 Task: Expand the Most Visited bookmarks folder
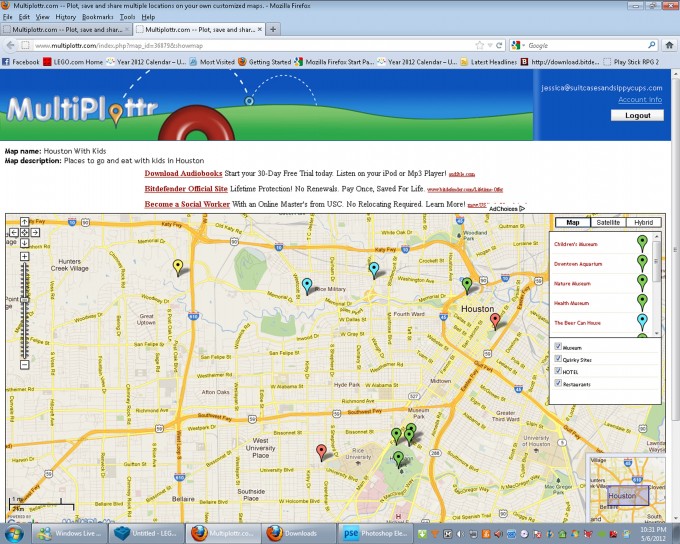(212, 62)
